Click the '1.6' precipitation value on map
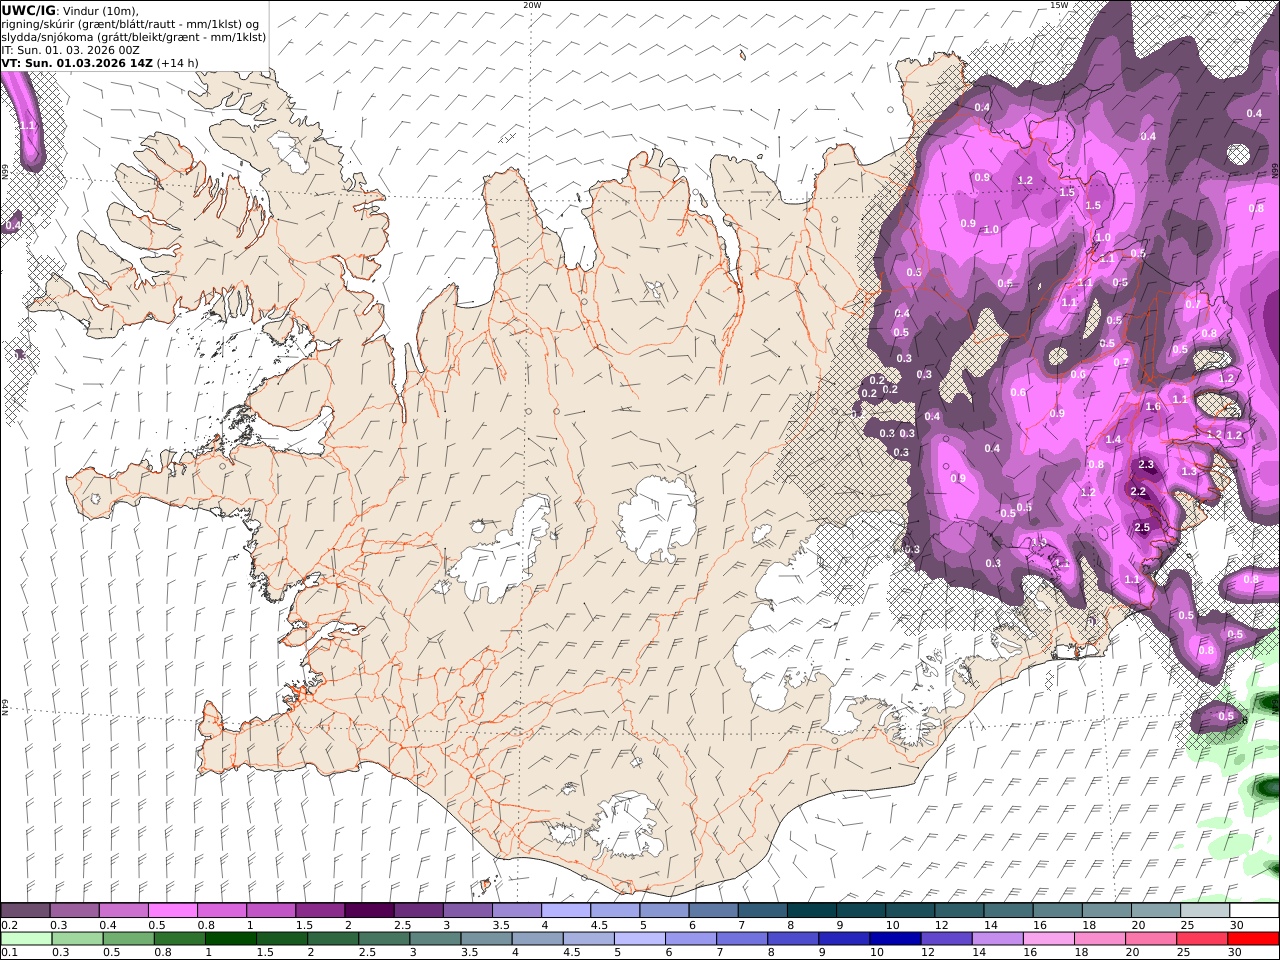This screenshot has height=960, width=1280. tap(1153, 406)
